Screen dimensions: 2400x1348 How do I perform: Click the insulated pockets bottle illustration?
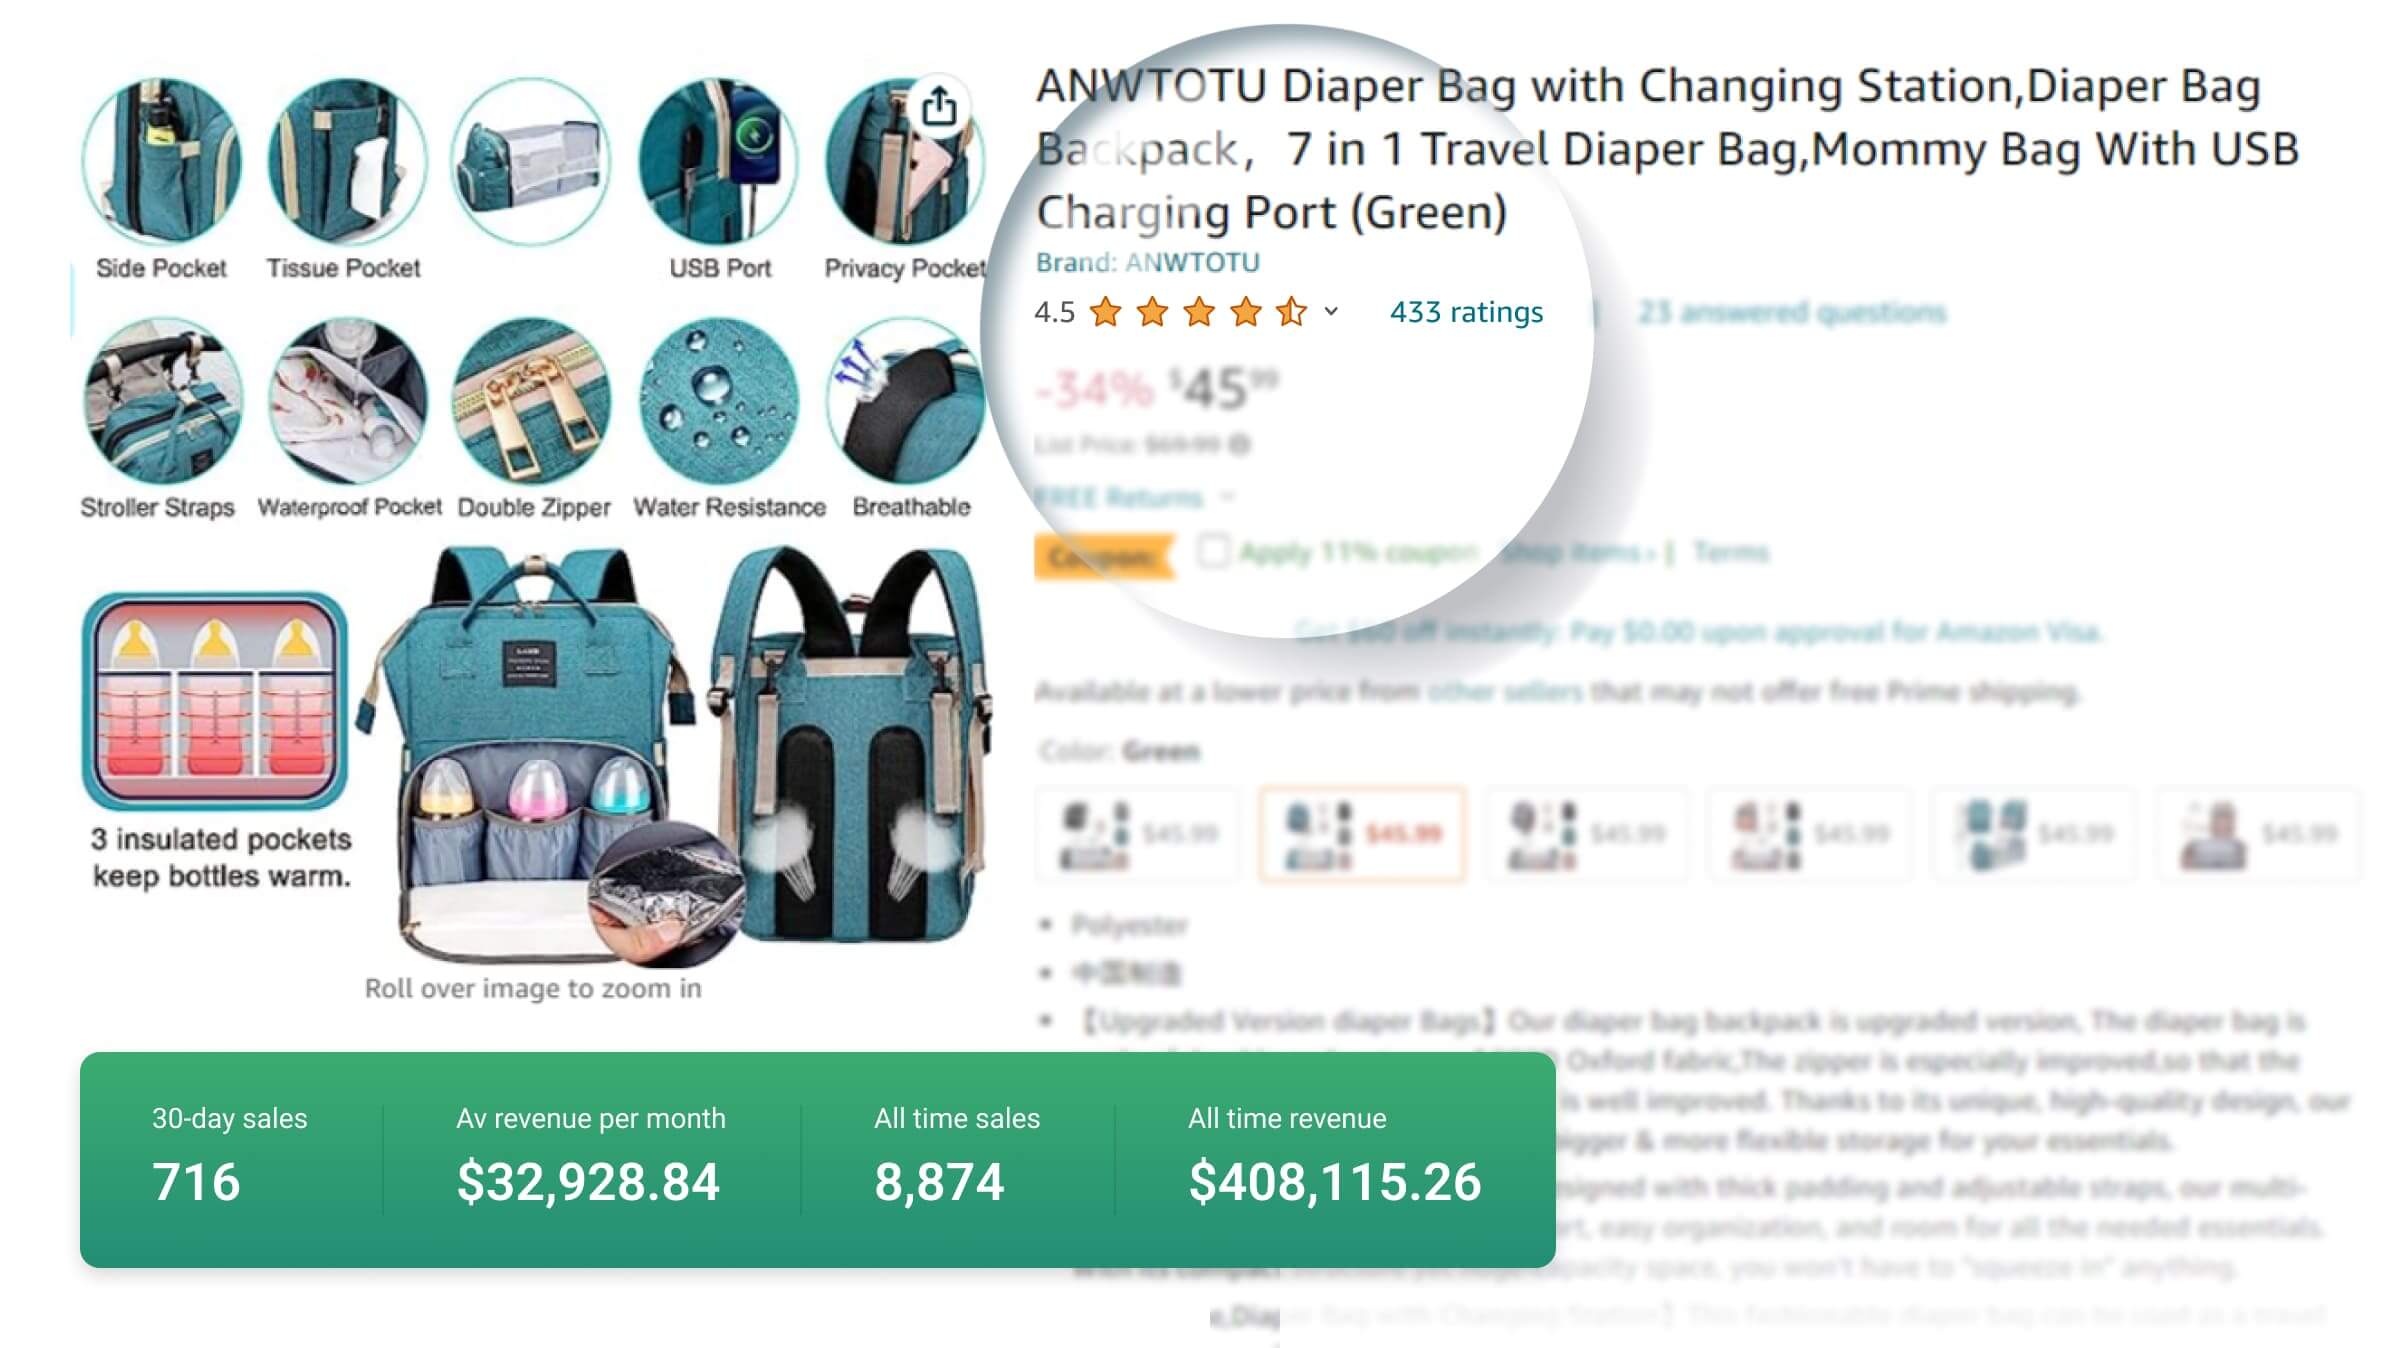click(x=215, y=700)
